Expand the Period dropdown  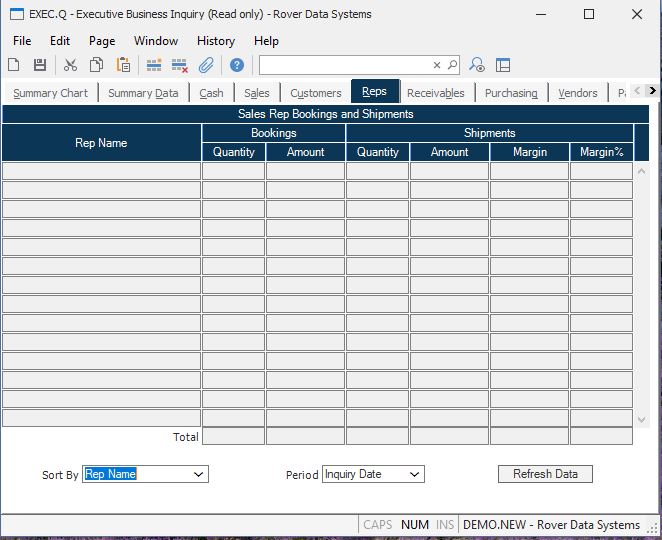[415, 474]
